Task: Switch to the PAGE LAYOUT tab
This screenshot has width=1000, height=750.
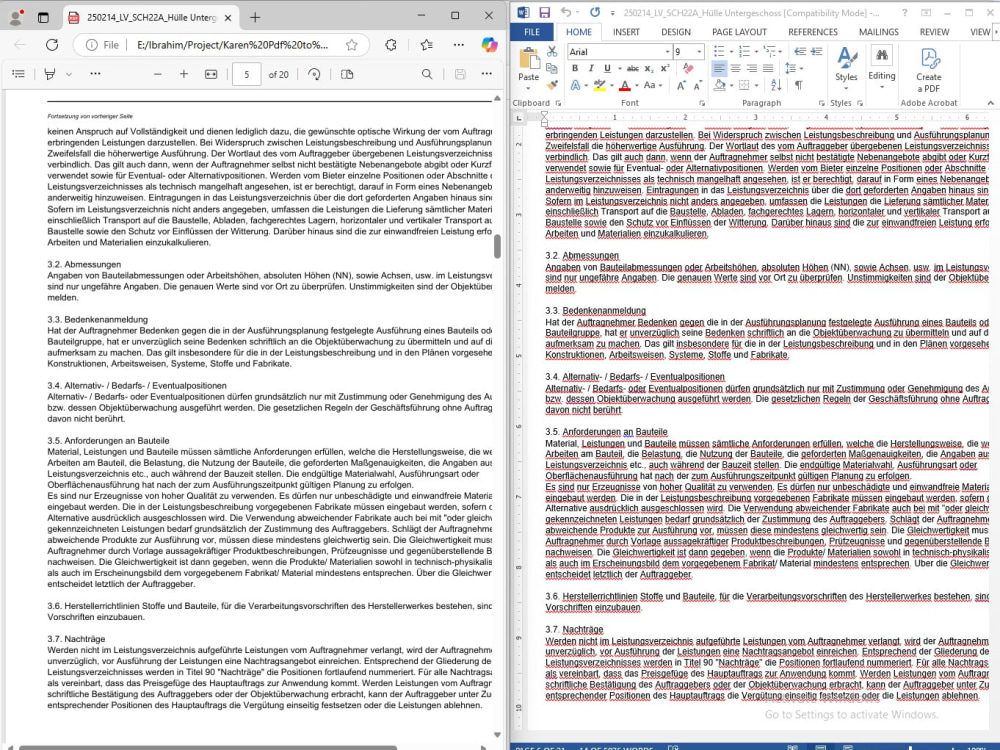Action: (739, 32)
